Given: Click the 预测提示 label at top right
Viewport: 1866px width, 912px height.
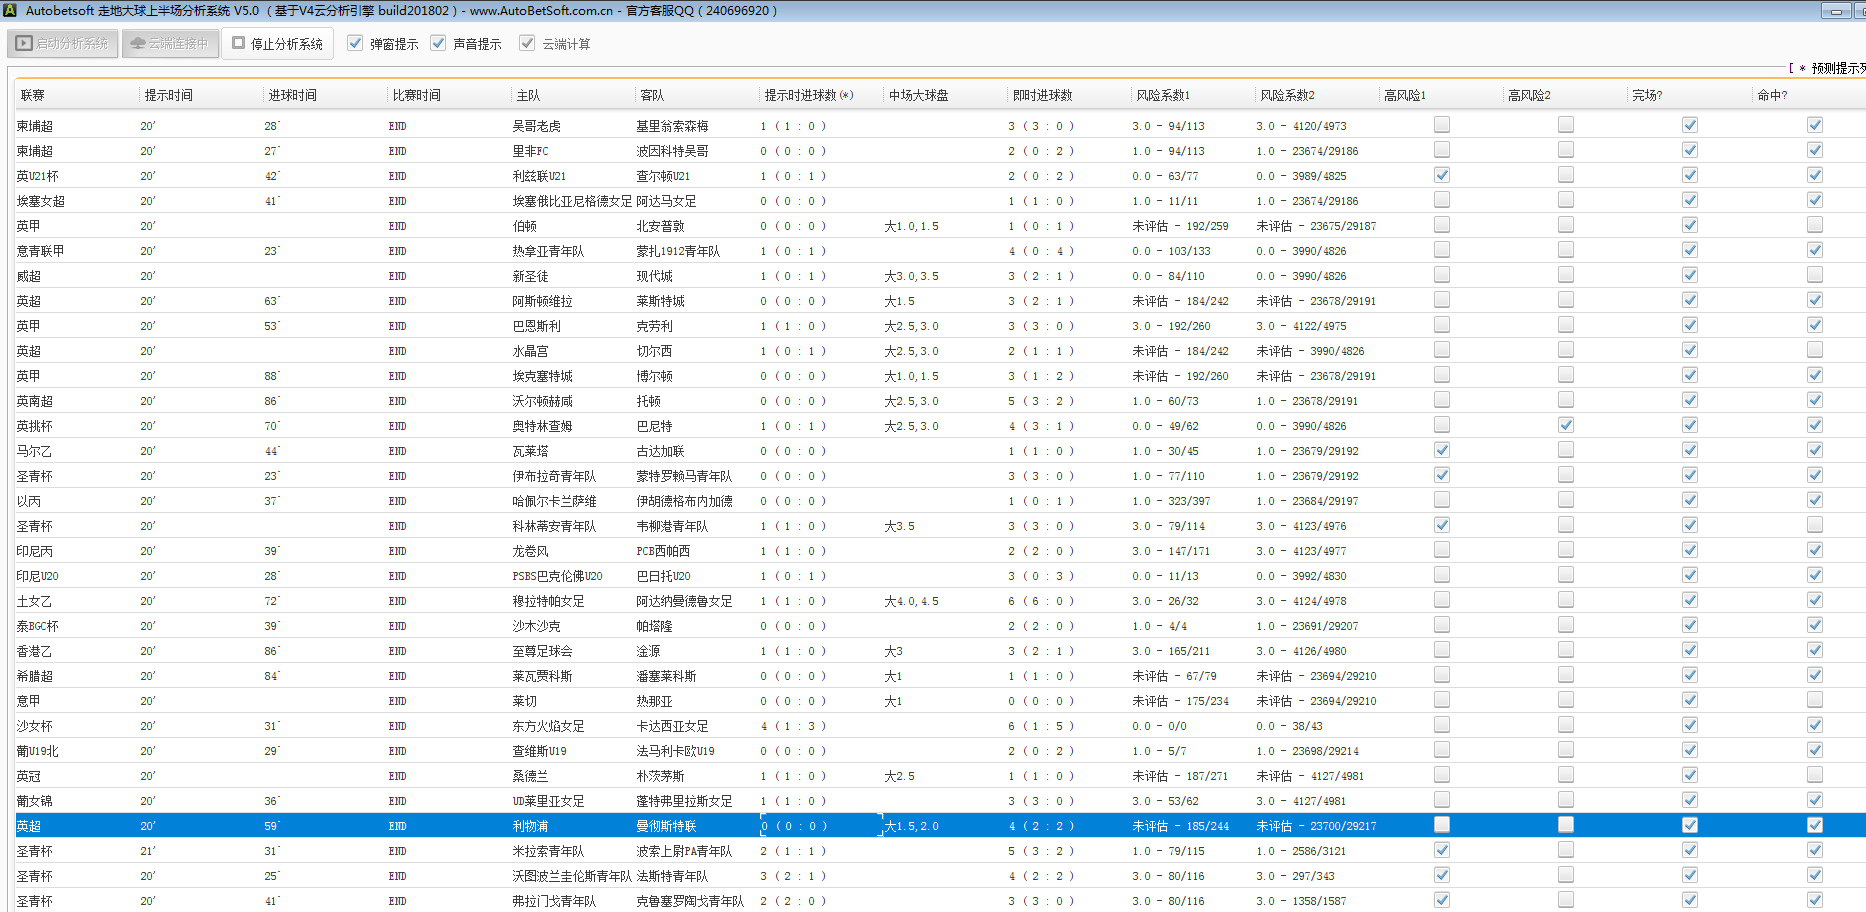Looking at the screenshot, I should point(1836,68).
